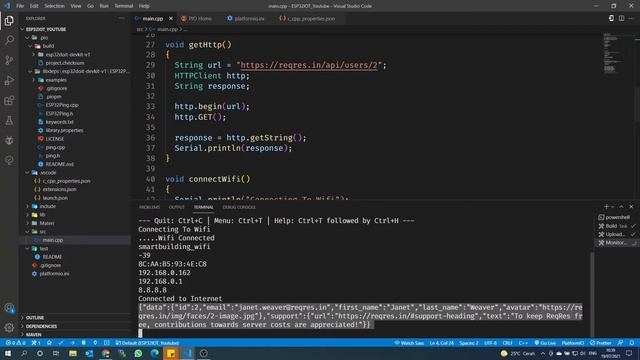Screen dimensions: 640x360
Task: Open the reqres.in API URL link in code
Action: click(309, 65)
